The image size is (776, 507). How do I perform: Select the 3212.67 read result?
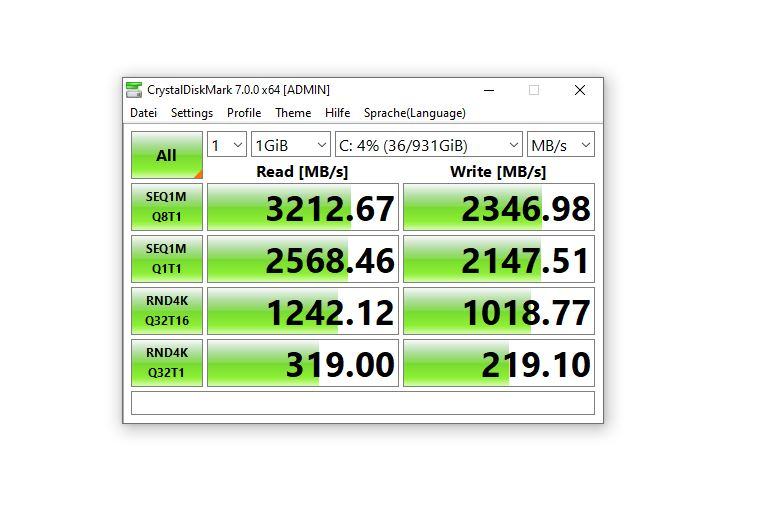click(x=303, y=207)
